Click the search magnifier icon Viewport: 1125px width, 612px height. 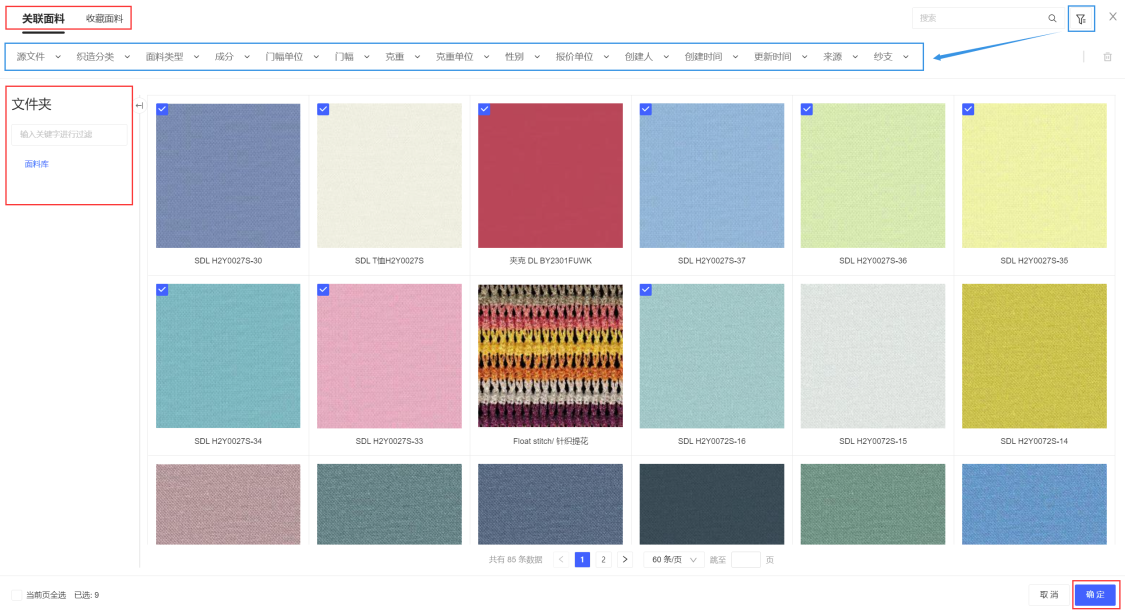tap(1052, 18)
